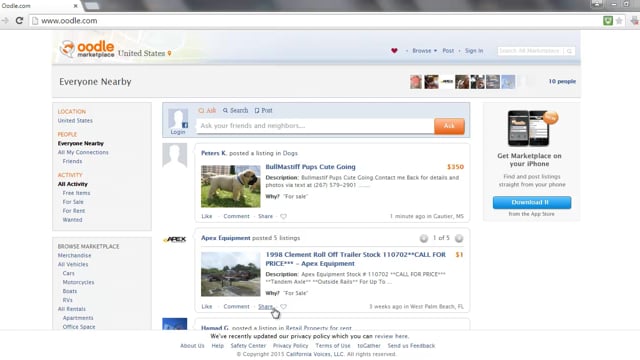Select United States under Location

[x=75, y=121]
